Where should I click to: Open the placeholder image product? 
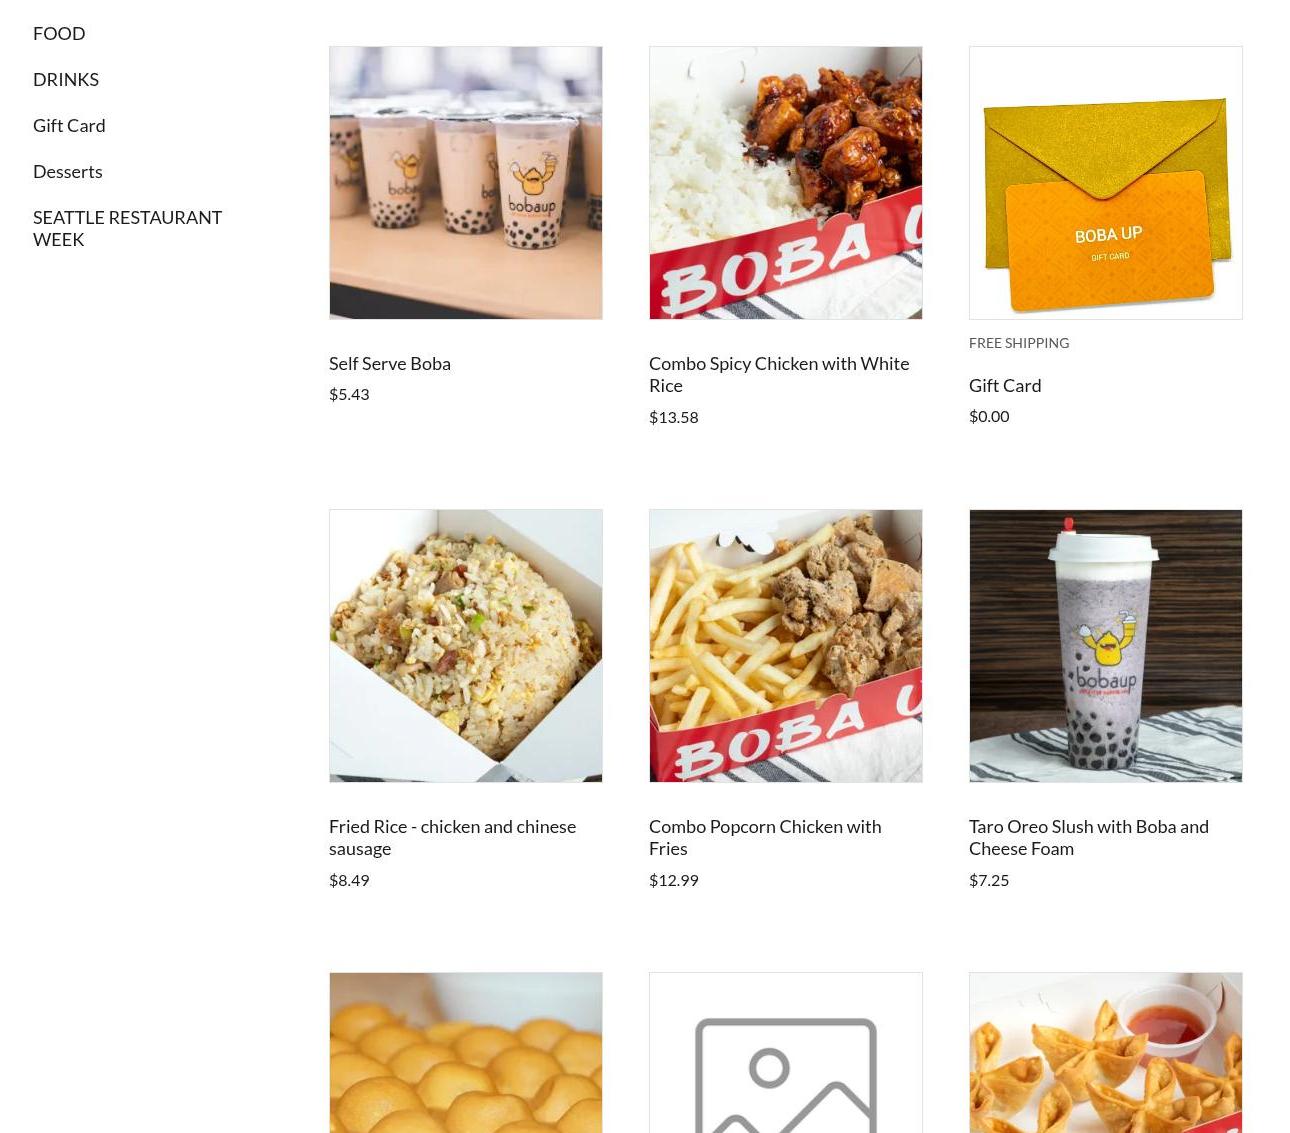click(786, 1053)
